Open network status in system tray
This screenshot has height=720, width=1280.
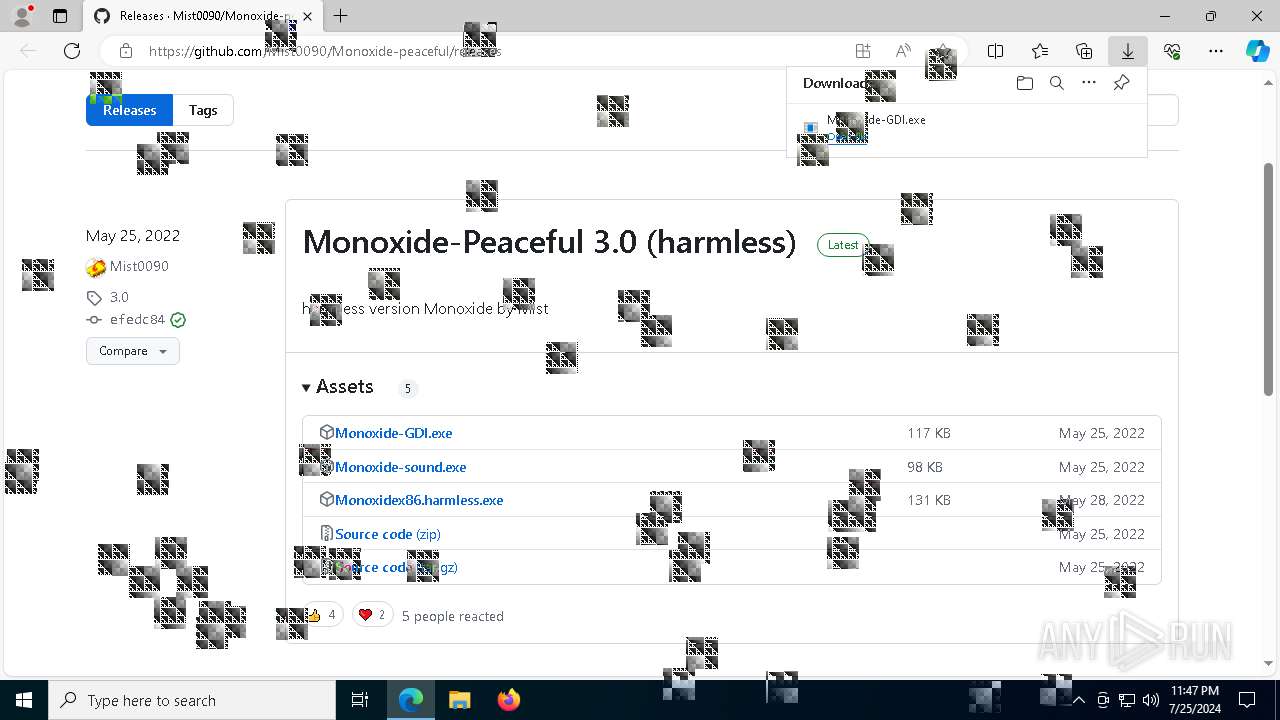[1127, 700]
